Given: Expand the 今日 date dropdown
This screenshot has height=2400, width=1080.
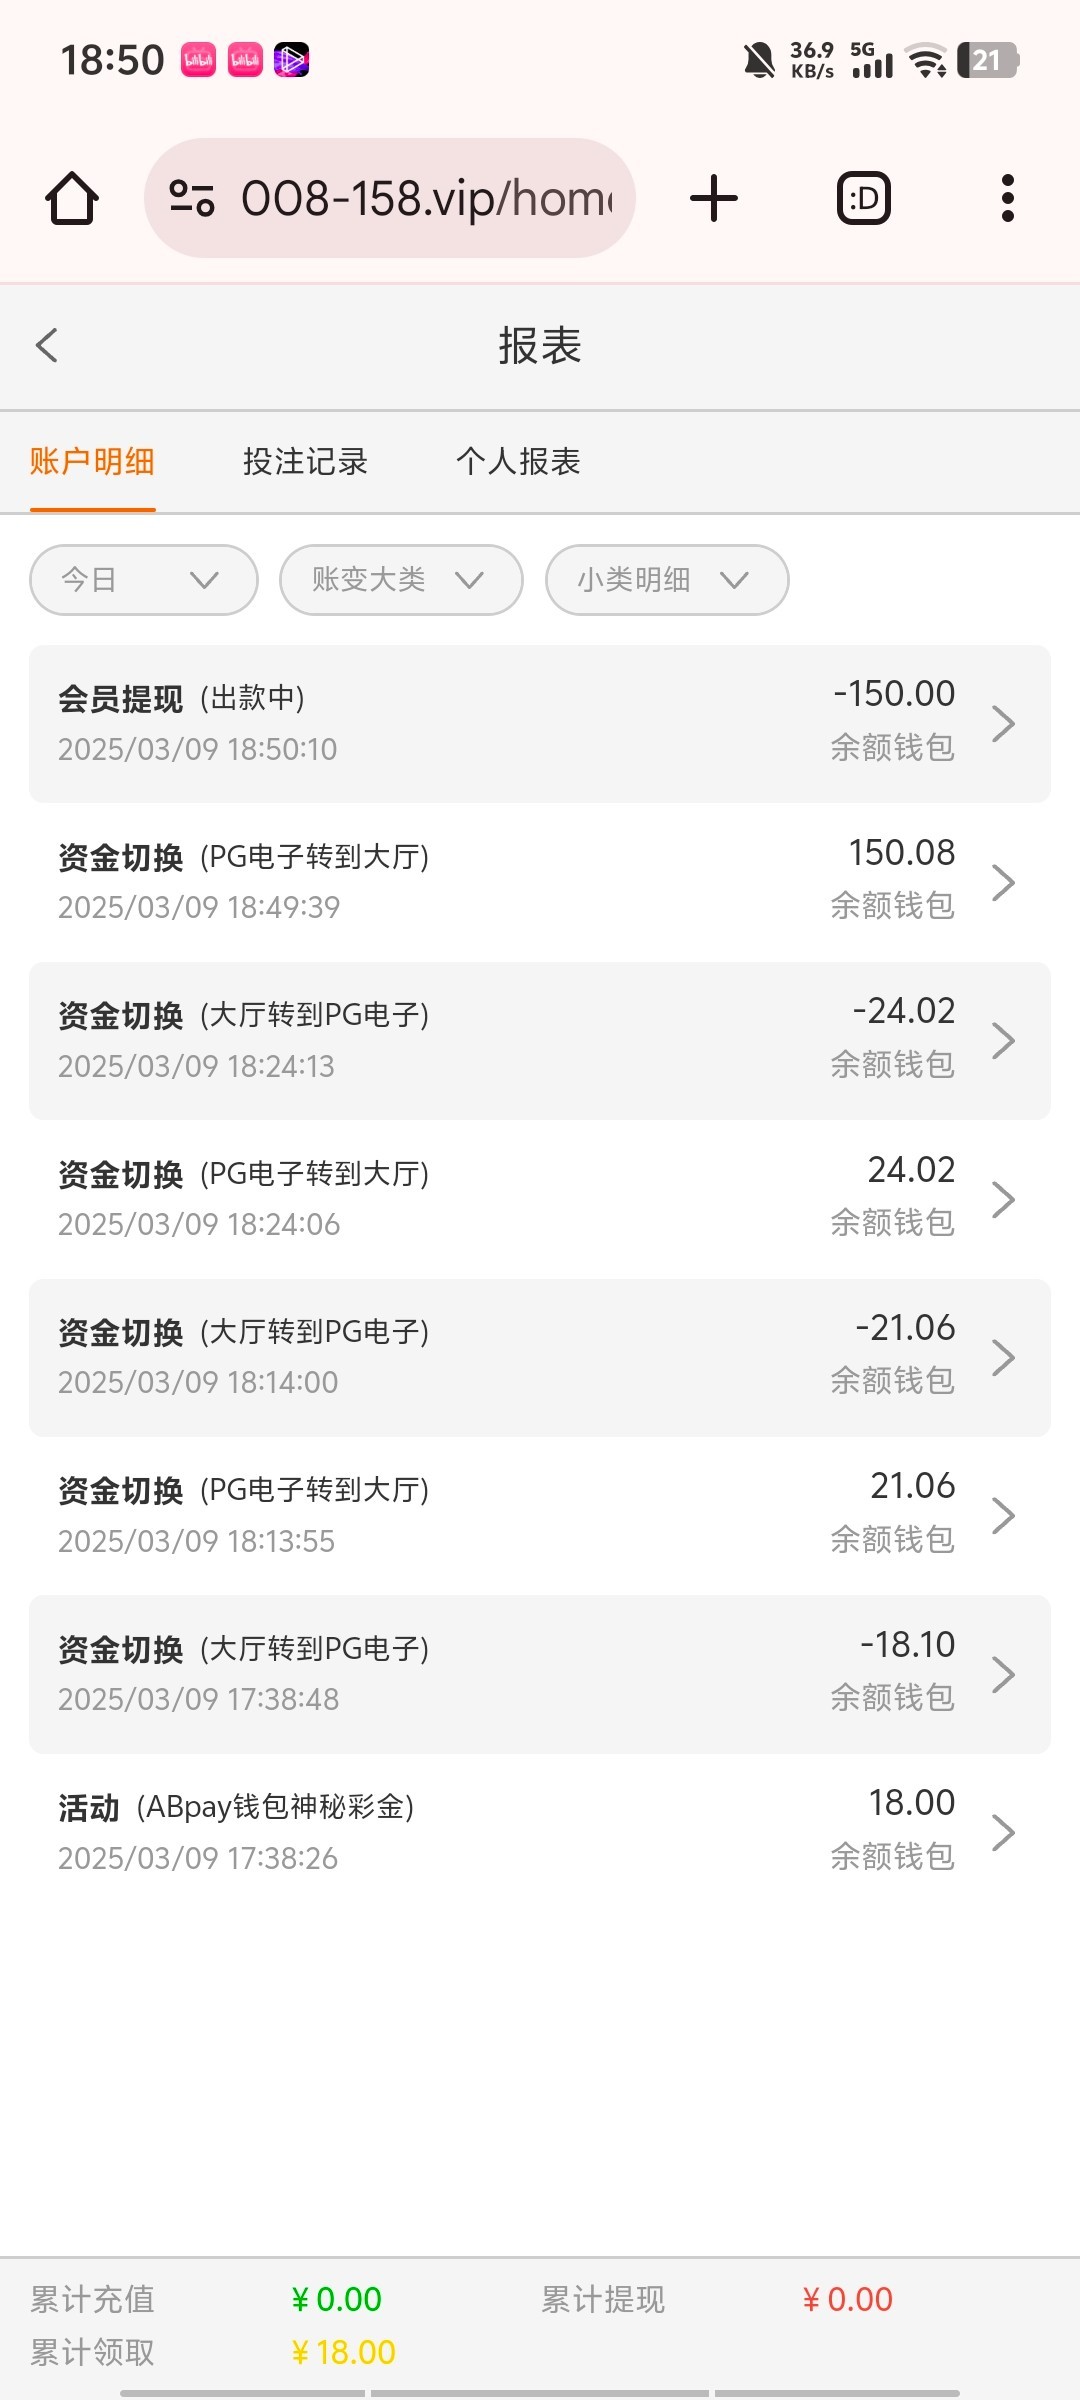Looking at the screenshot, I should coord(143,580).
